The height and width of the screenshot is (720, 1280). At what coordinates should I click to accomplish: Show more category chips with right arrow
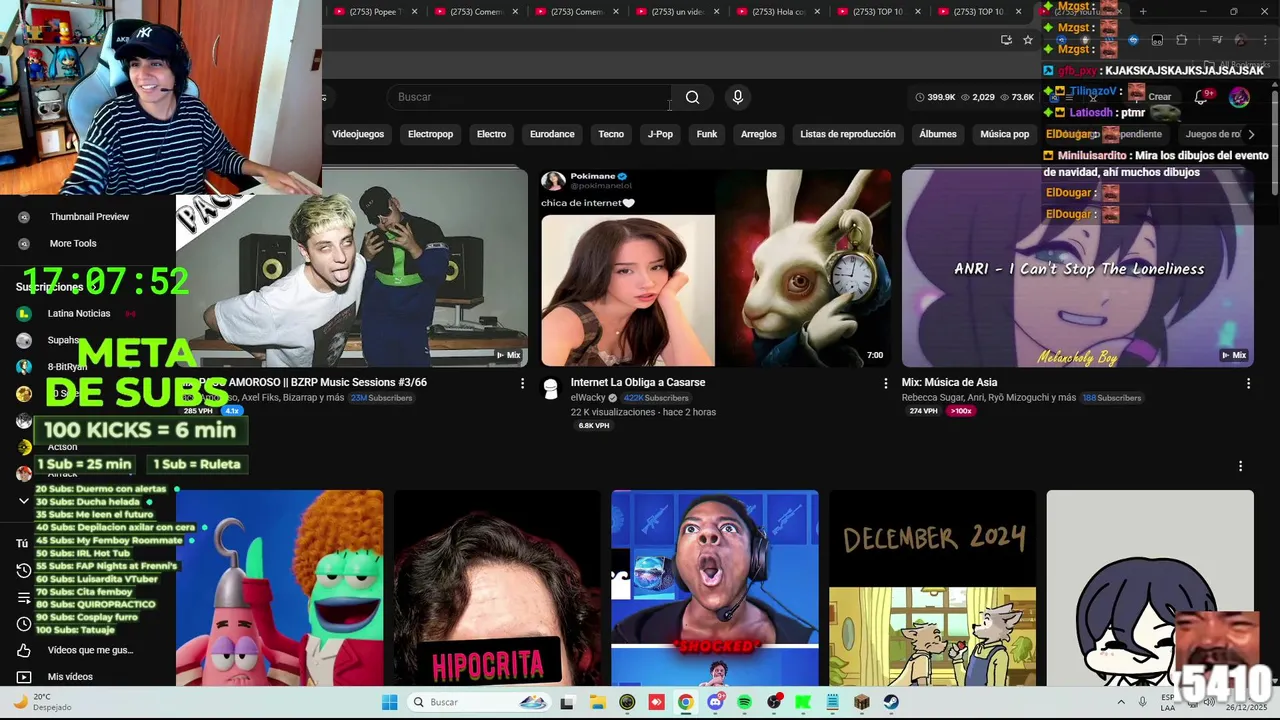click(1251, 134)
